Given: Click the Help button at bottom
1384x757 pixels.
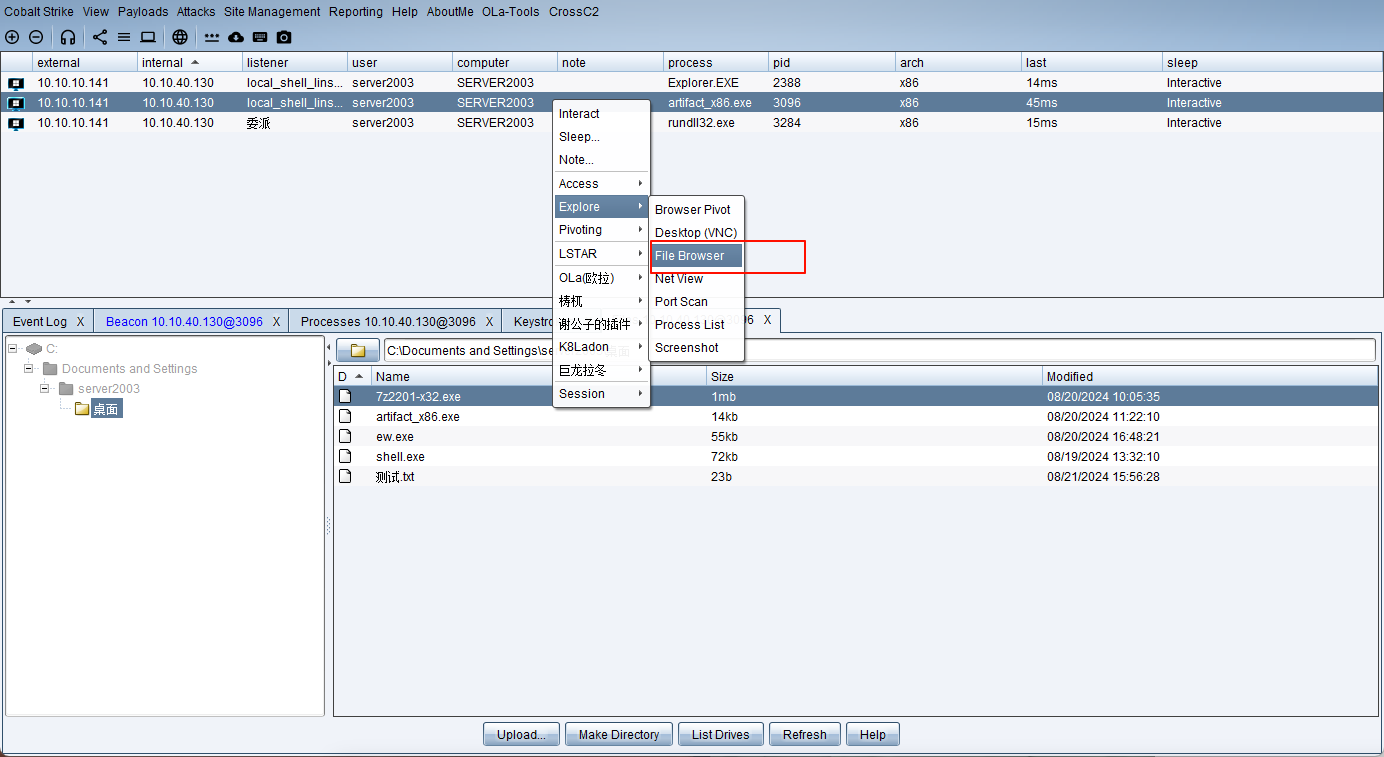Looking at the screenshot, I should (873, 735).
